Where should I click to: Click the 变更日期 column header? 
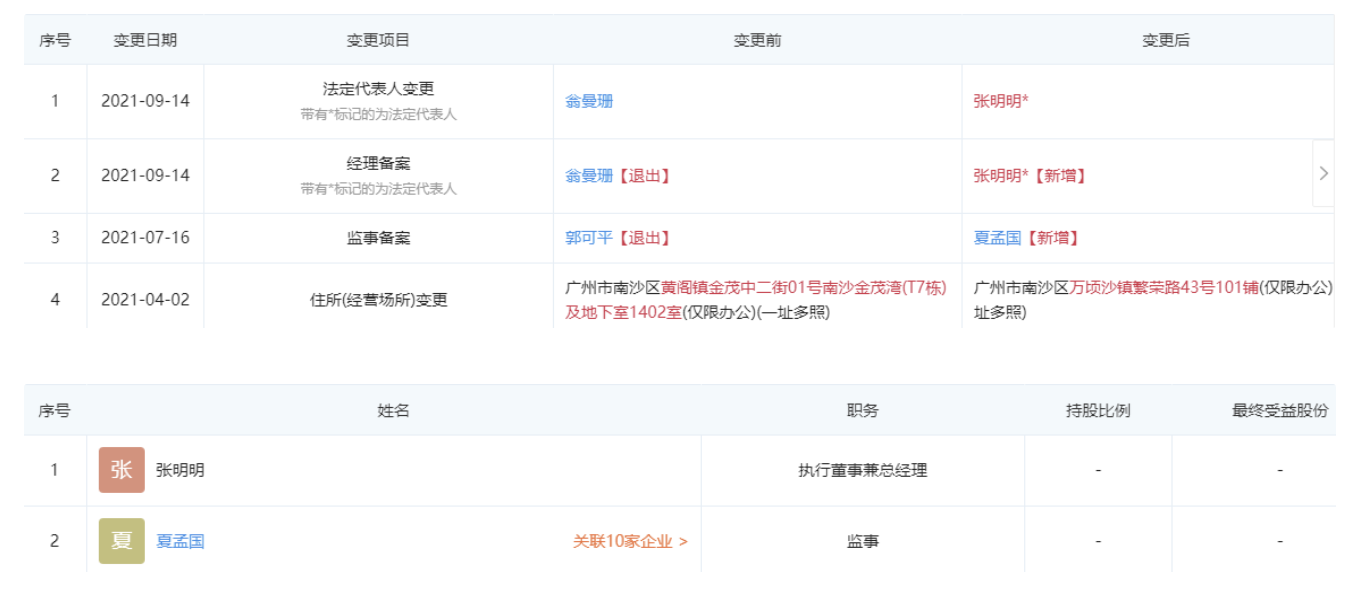[145, 40]
